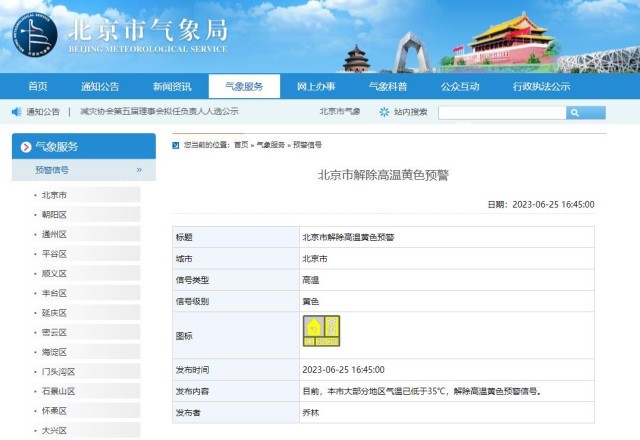Click the arrow icon in 气象服务 sidebar header
The width and height of the screenshot is (640, 440).
[25, 147]
